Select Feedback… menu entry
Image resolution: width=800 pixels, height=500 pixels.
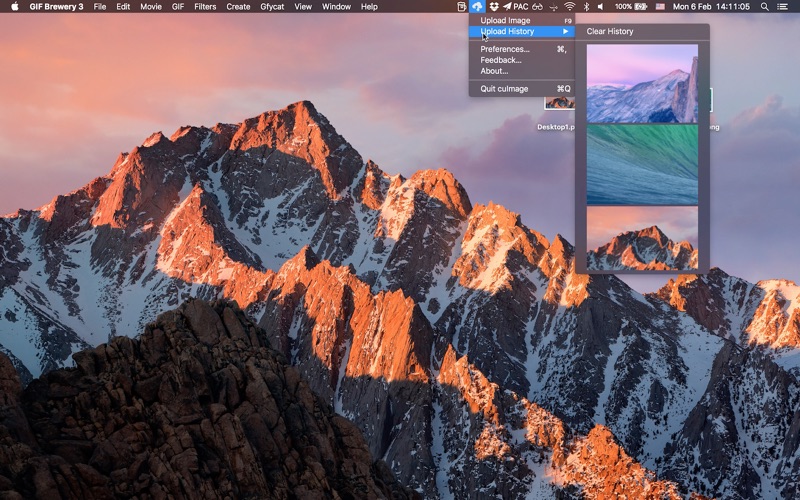click(x=522, y=60)
